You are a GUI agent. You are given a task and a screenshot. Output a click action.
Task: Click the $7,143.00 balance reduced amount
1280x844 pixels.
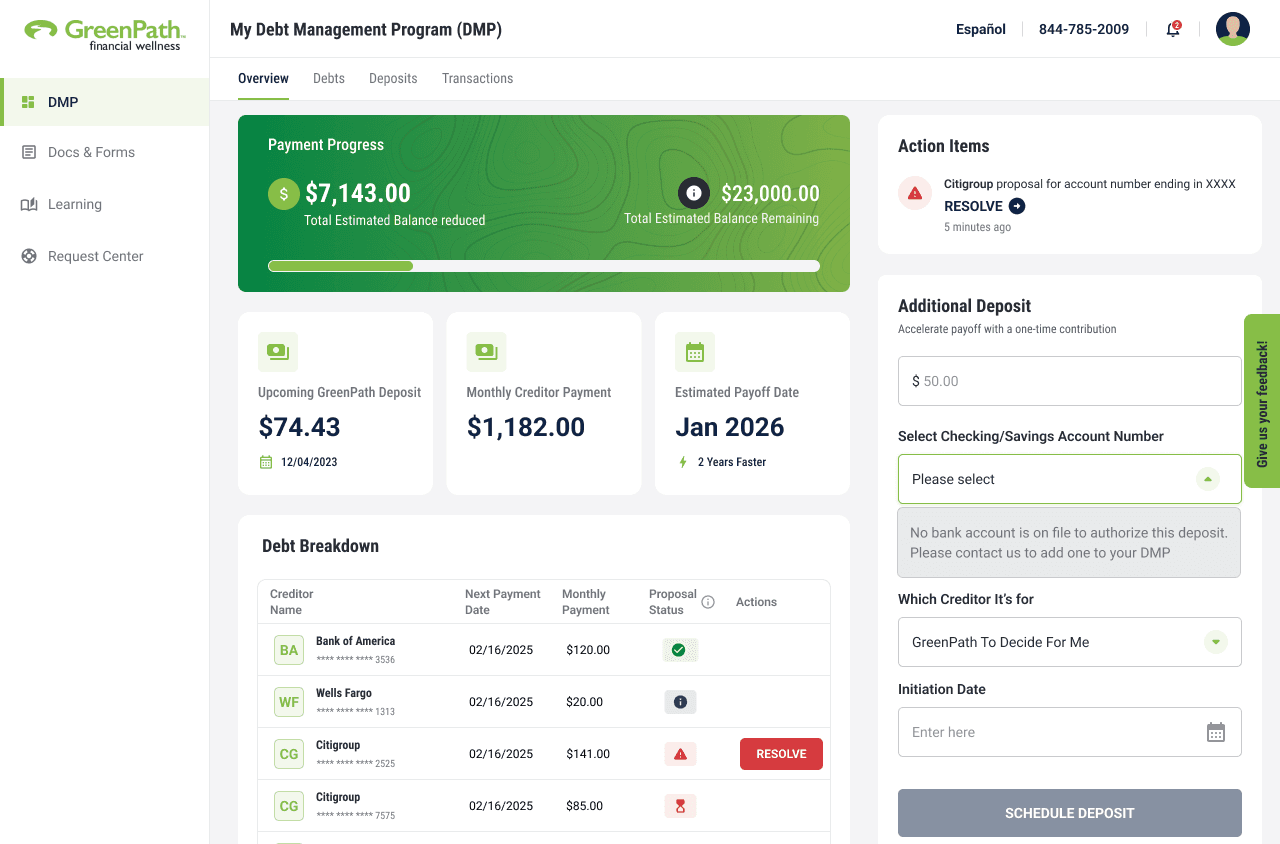358,193
